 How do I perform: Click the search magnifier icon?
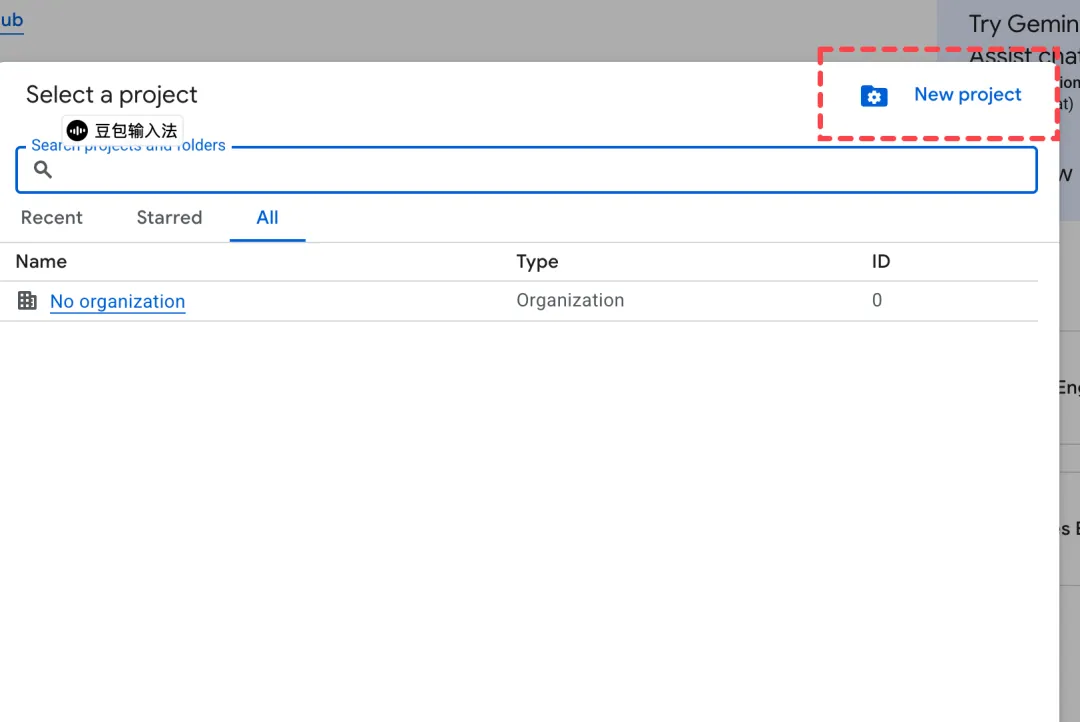click(x=43, y=169)
